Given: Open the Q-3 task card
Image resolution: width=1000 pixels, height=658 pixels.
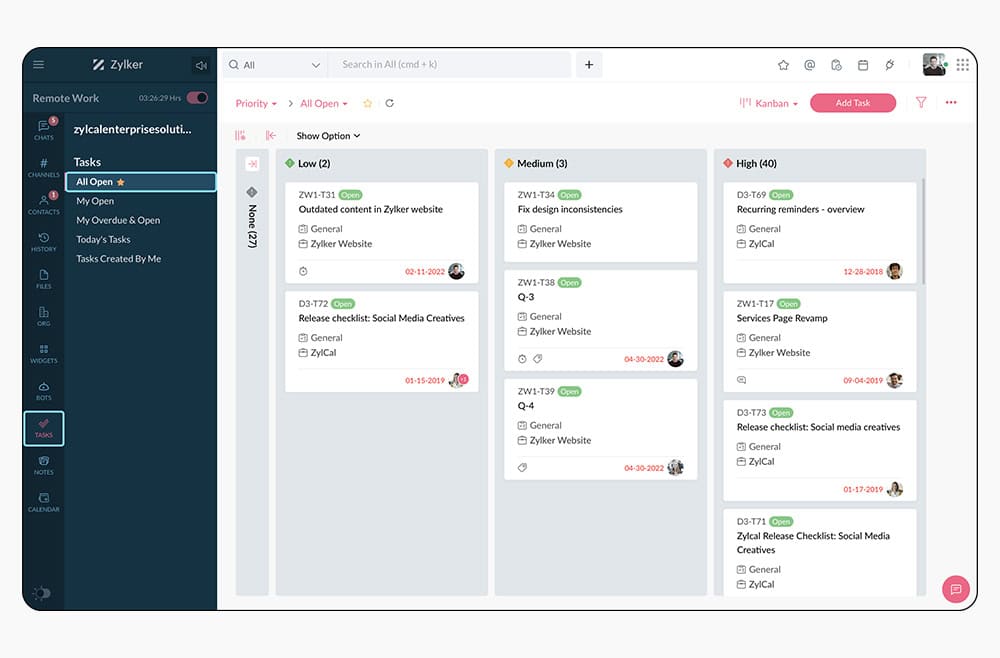Looking at the screenshot, I should pos(600,320).
